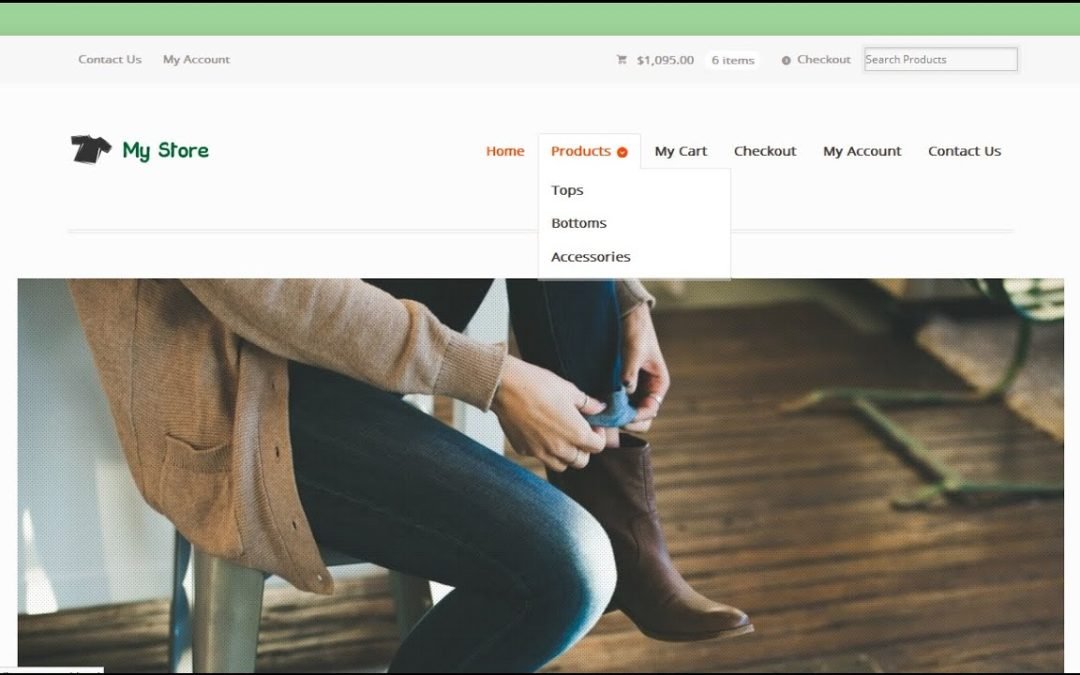Click the 6 items cart badge
1080x675 pixels.
coord(733,60)
